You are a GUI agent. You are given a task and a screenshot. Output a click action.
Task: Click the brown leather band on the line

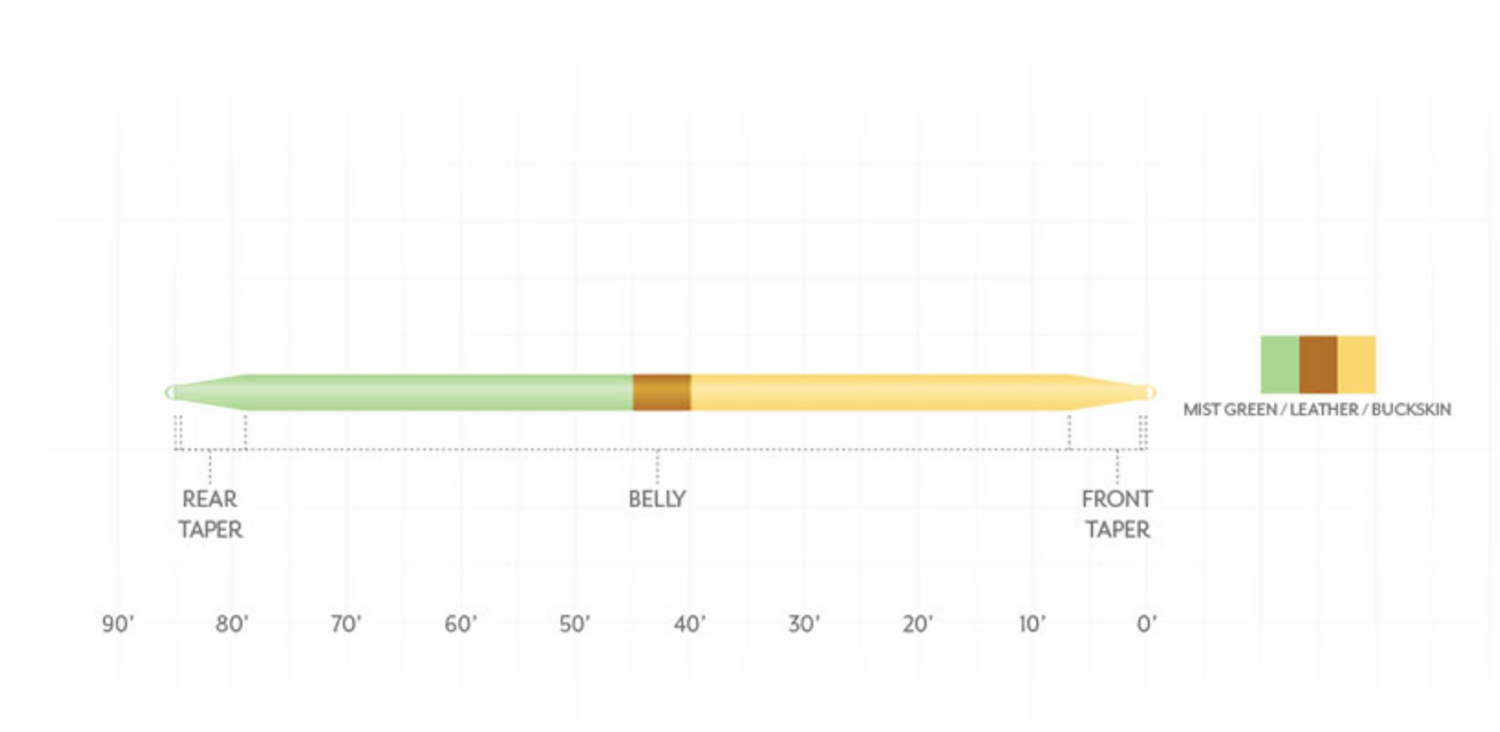(x=661, y=392)
